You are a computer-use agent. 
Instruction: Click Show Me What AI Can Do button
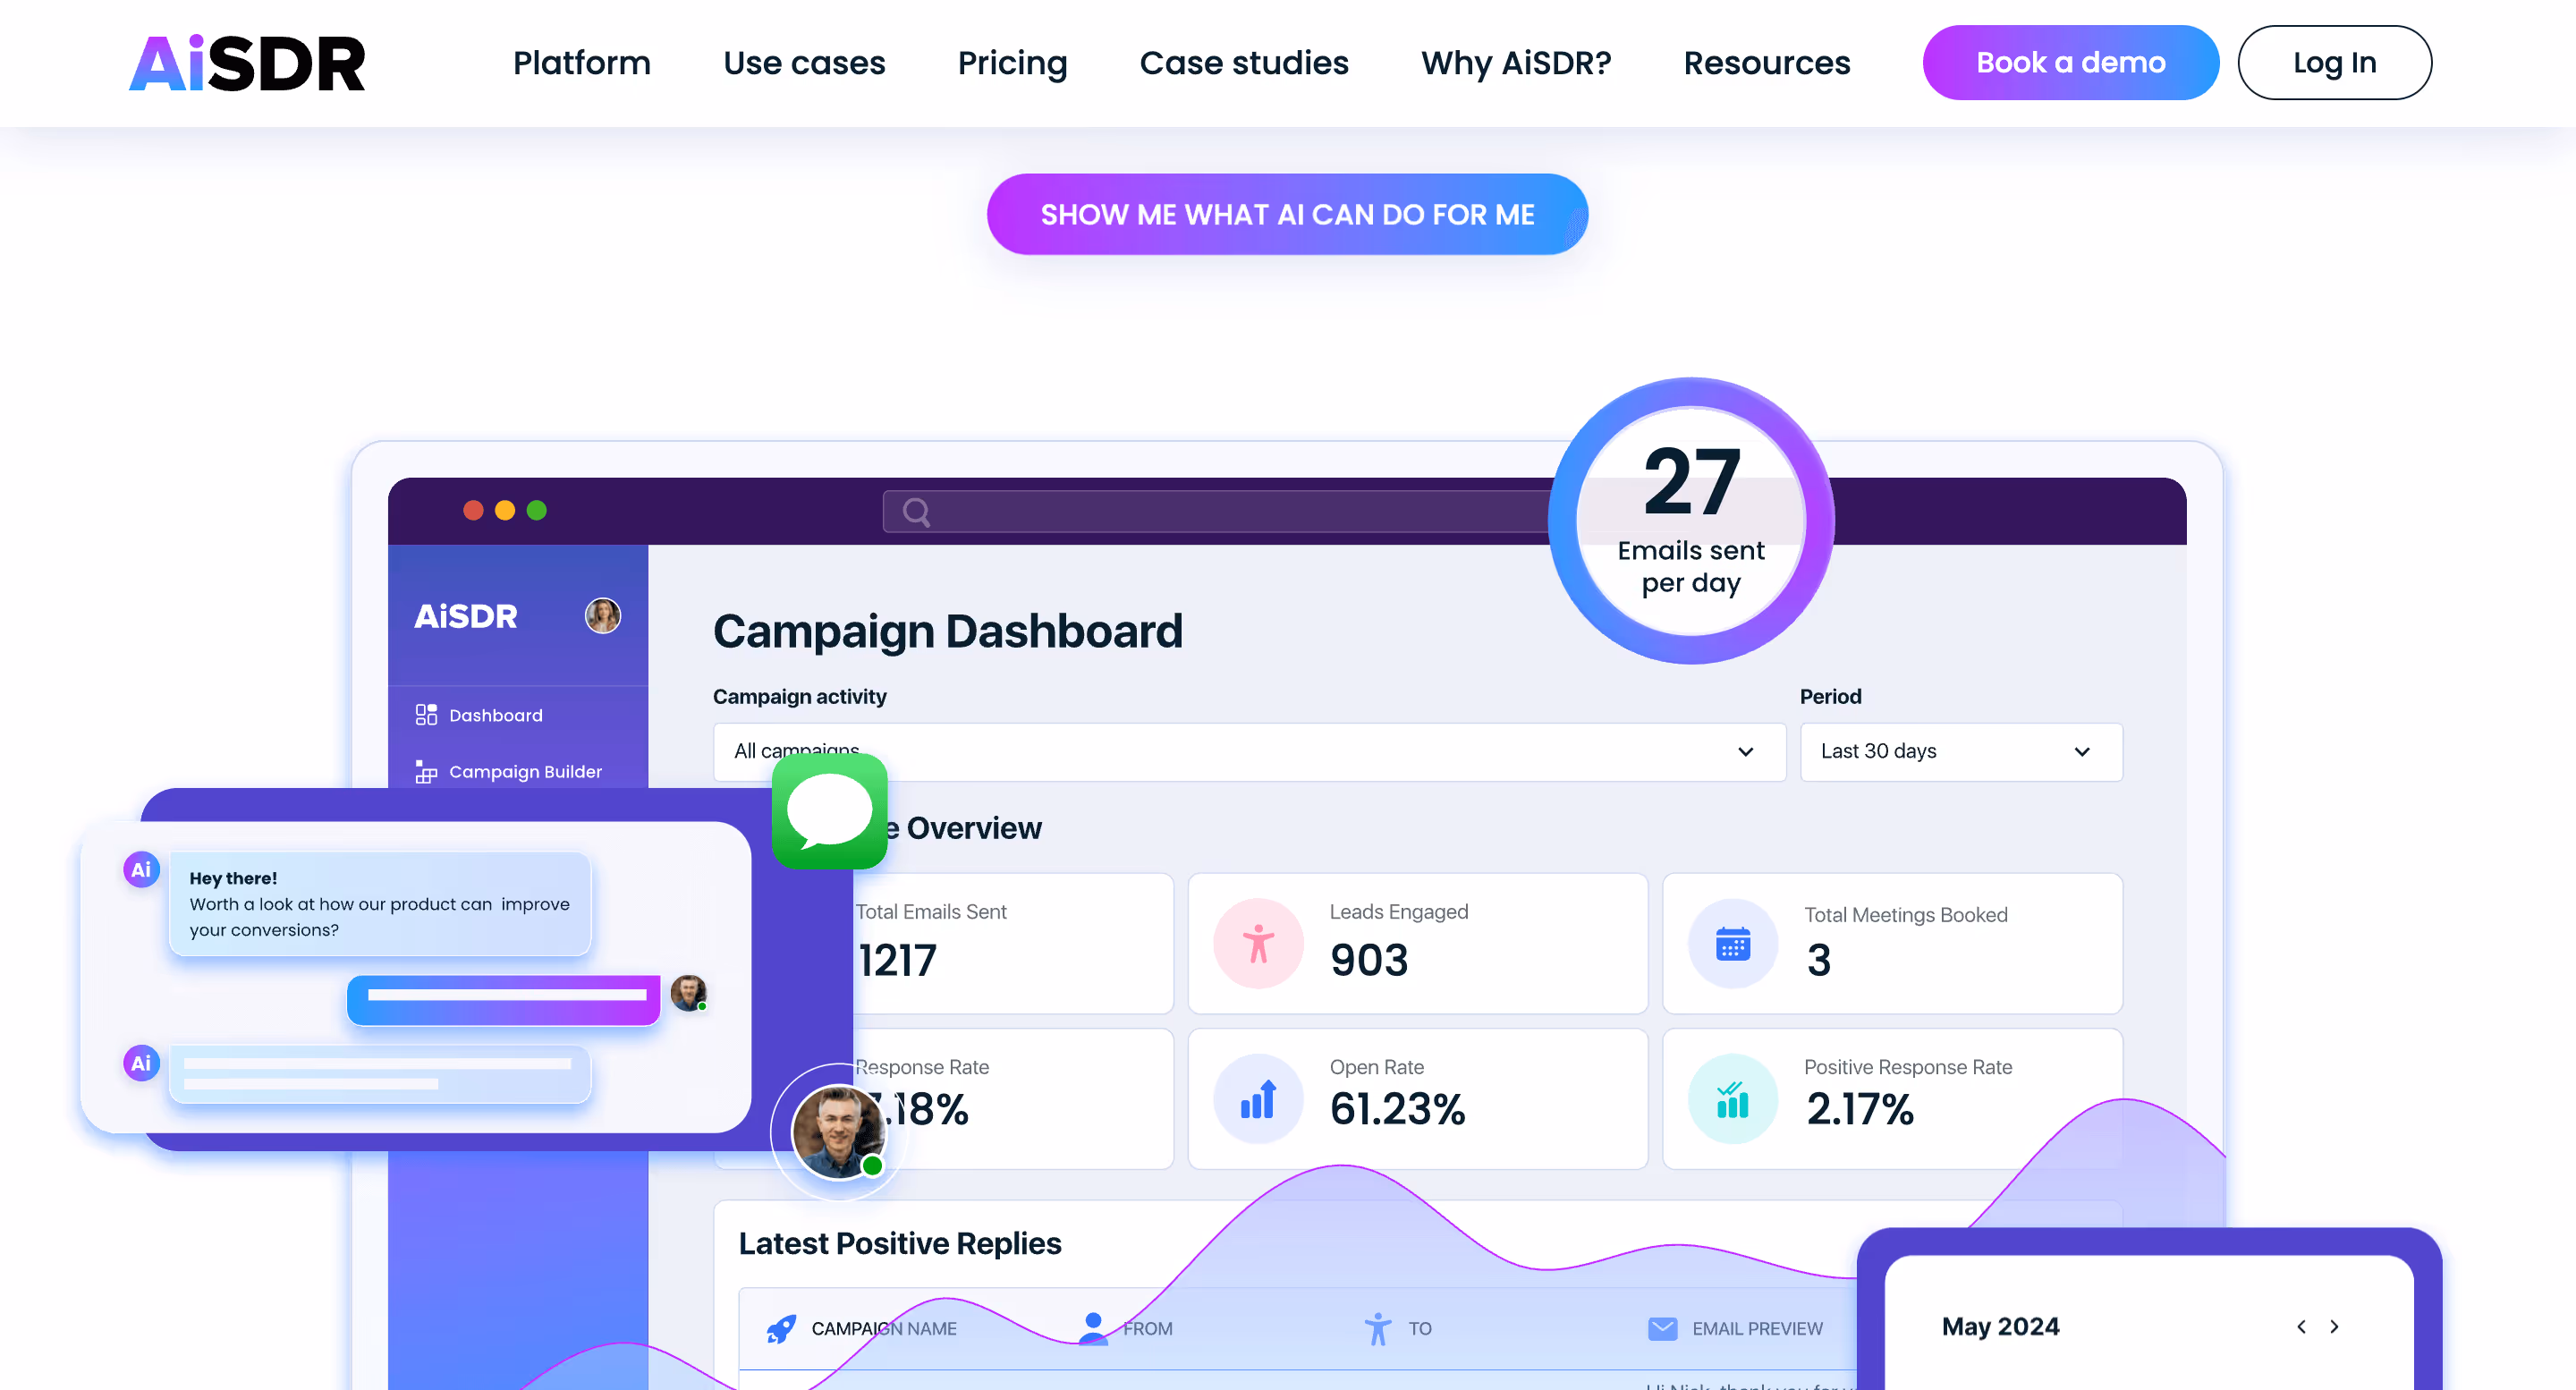[1287, 214]
